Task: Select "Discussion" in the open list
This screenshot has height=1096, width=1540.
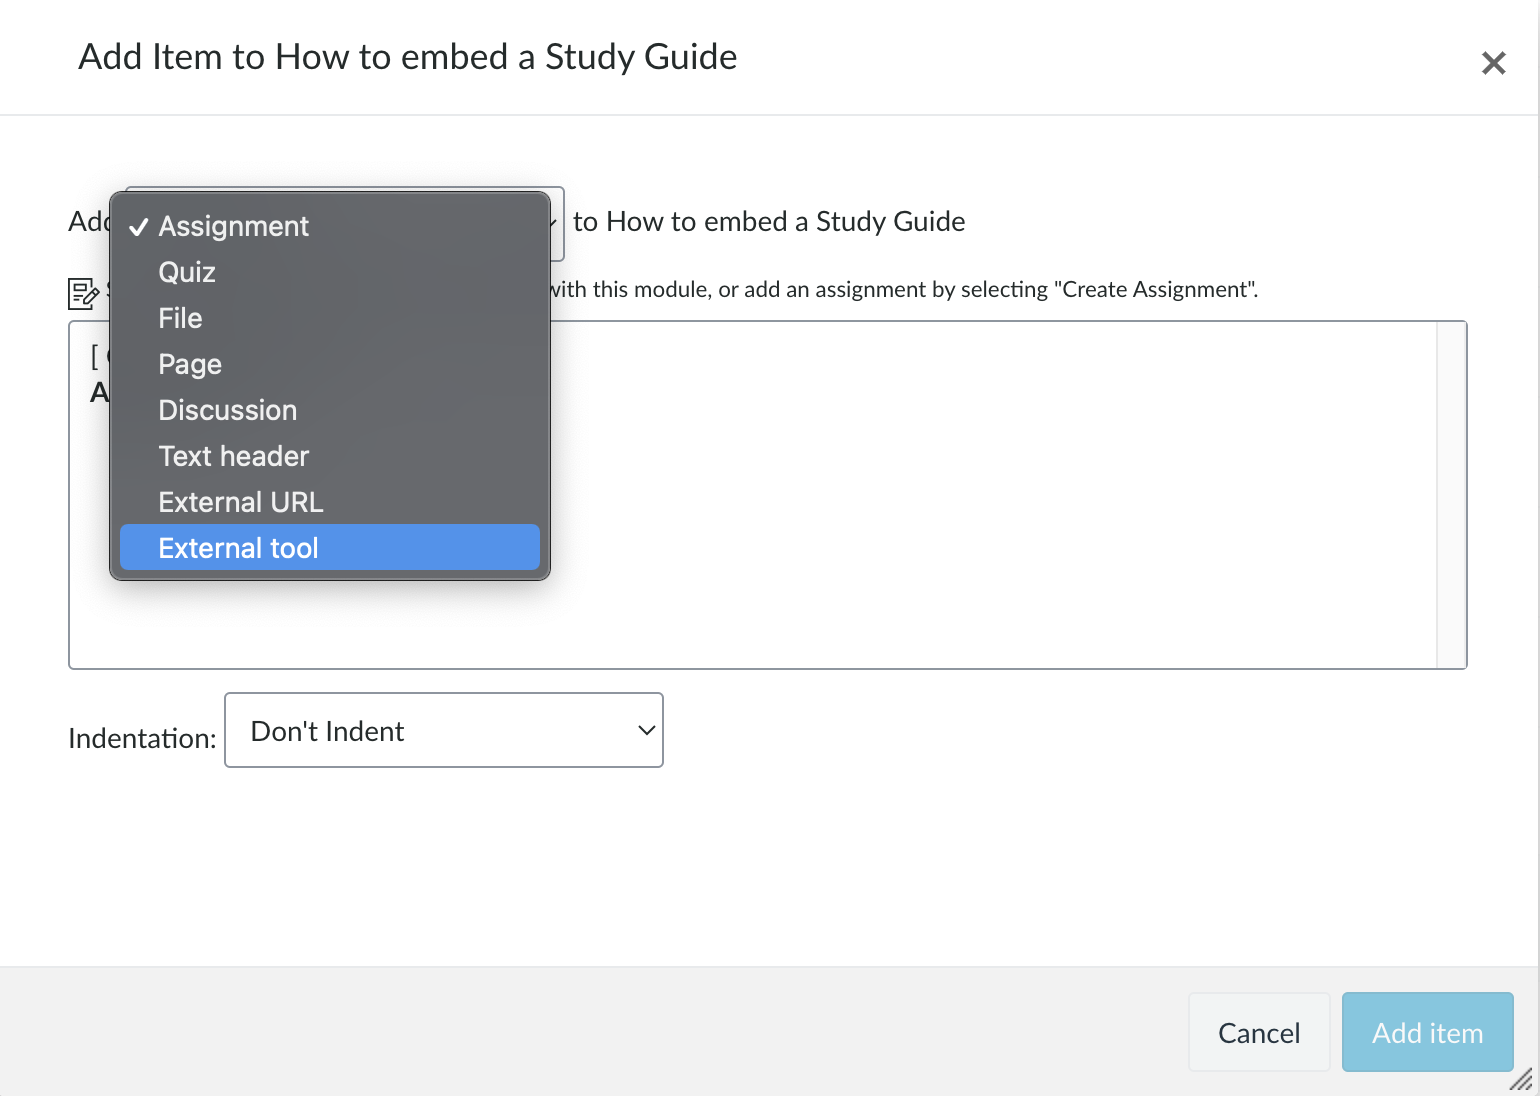Action: 227,410
